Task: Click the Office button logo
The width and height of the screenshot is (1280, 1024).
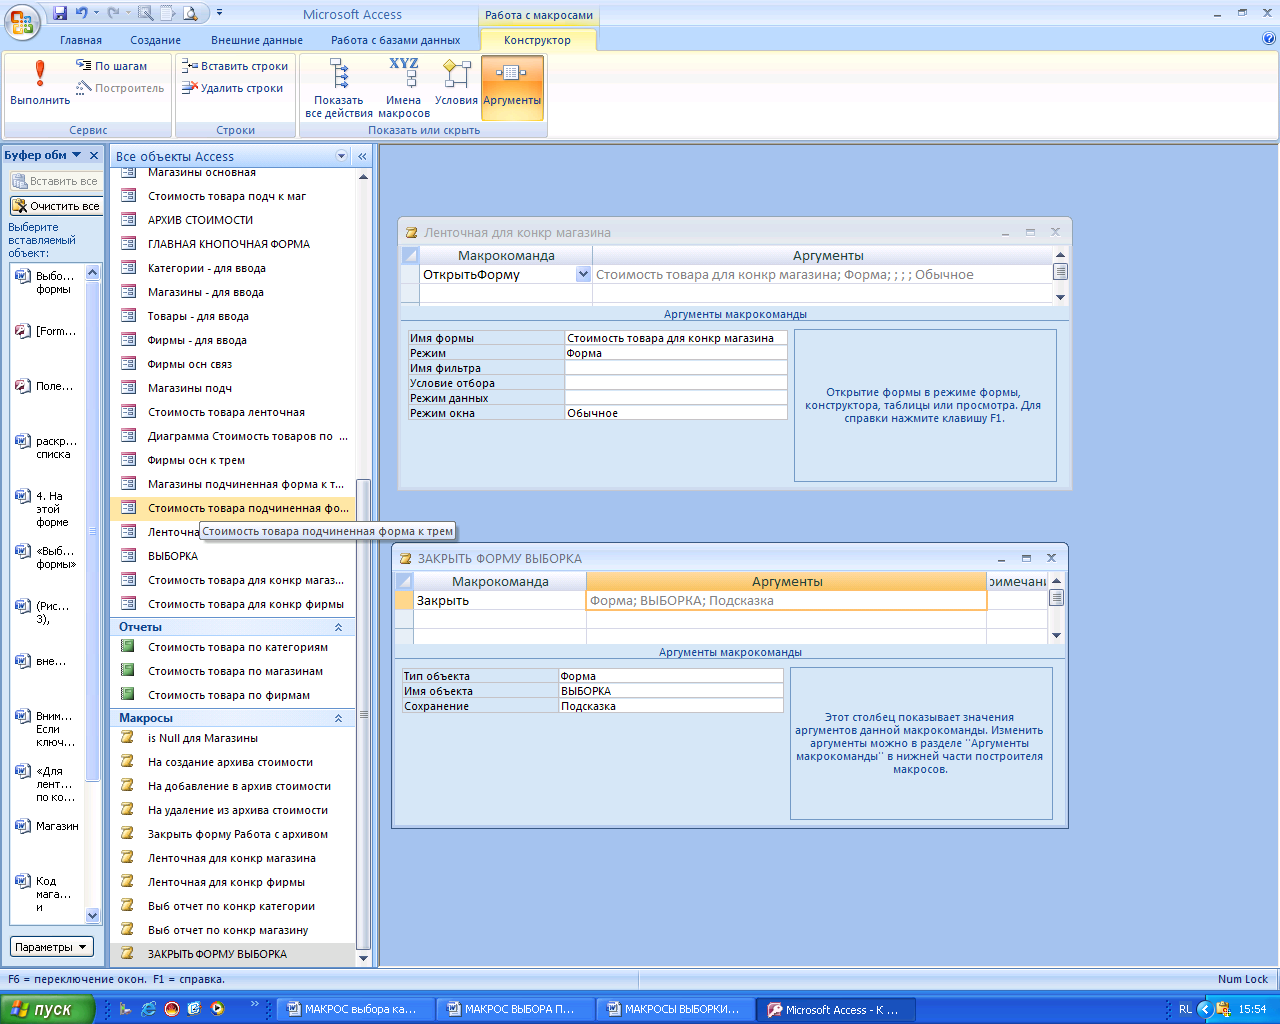Action: (22, 21)
